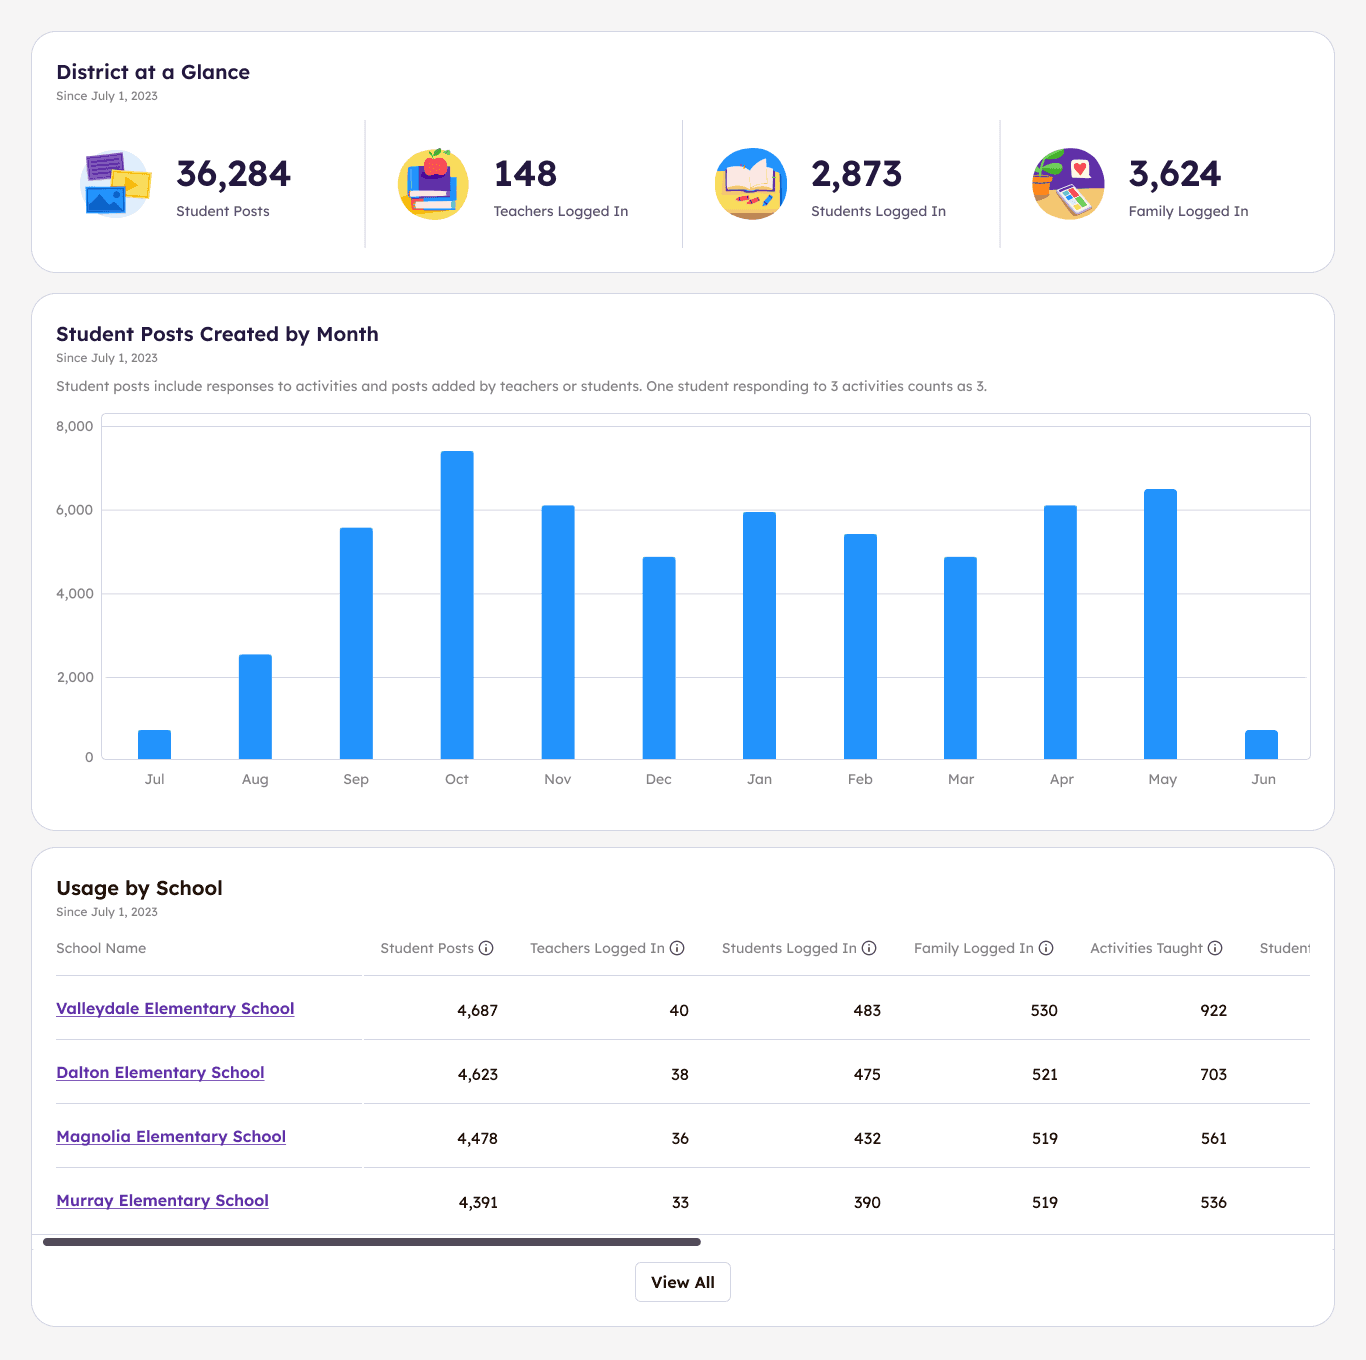Image resolution: width=1366 pixels, height=1360 pixels.
Task: Click the View All button
Action: point(683,1282)
